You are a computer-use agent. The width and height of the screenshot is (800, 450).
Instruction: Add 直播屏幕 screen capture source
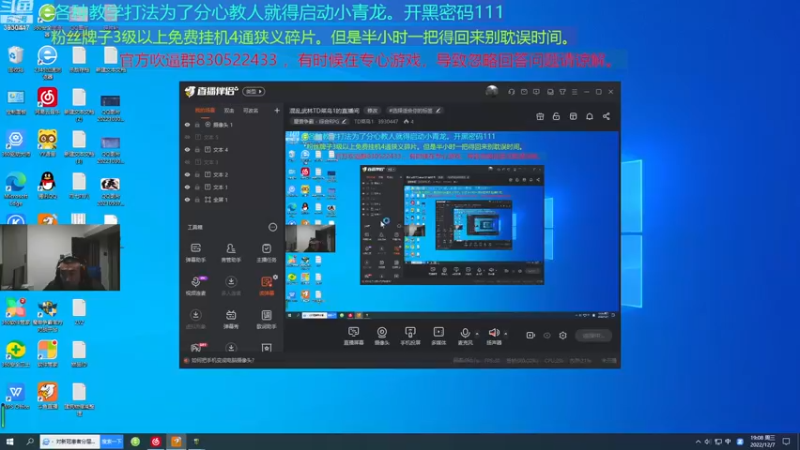(354, 336)
